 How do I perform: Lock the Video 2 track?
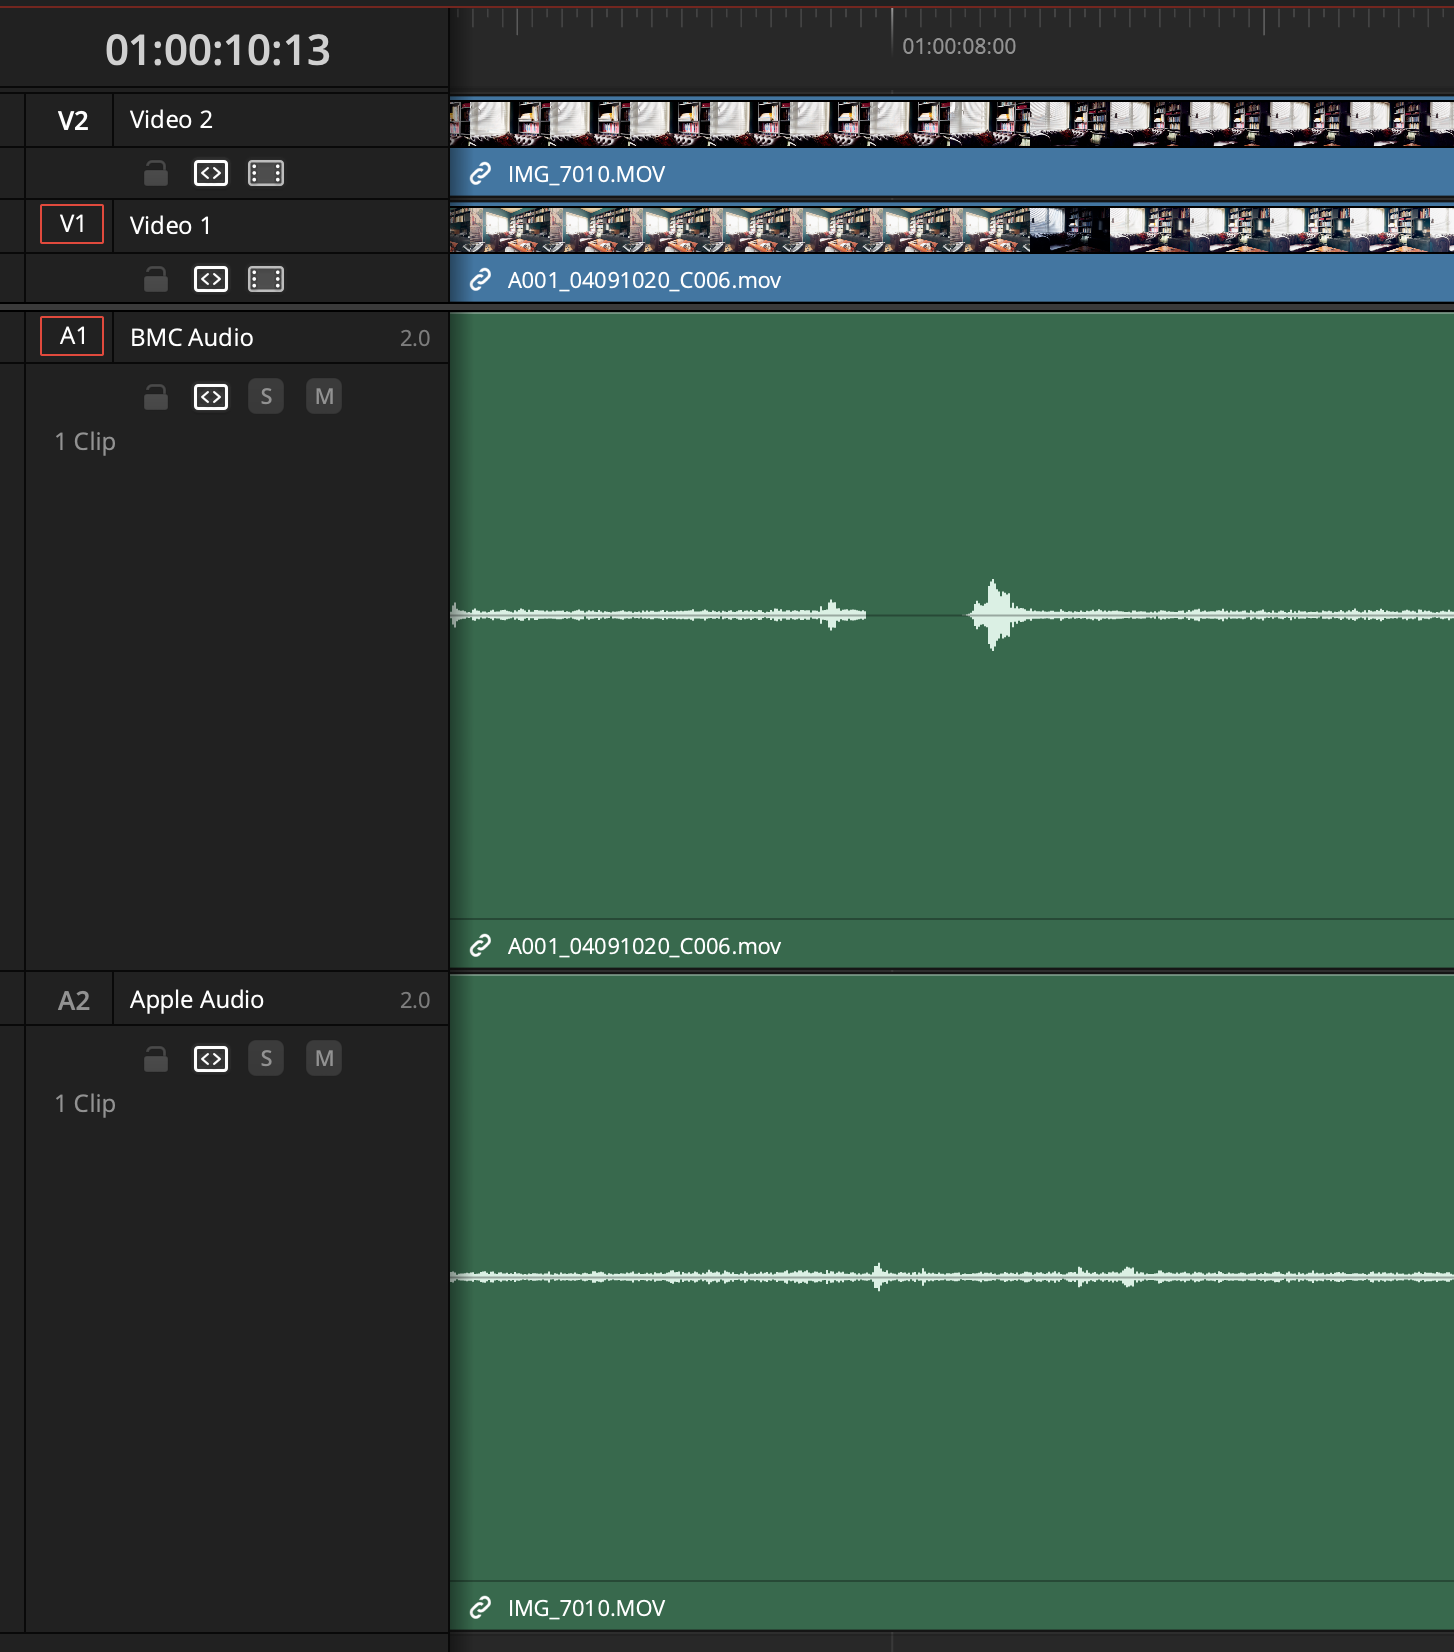click(x=155, y=173)
